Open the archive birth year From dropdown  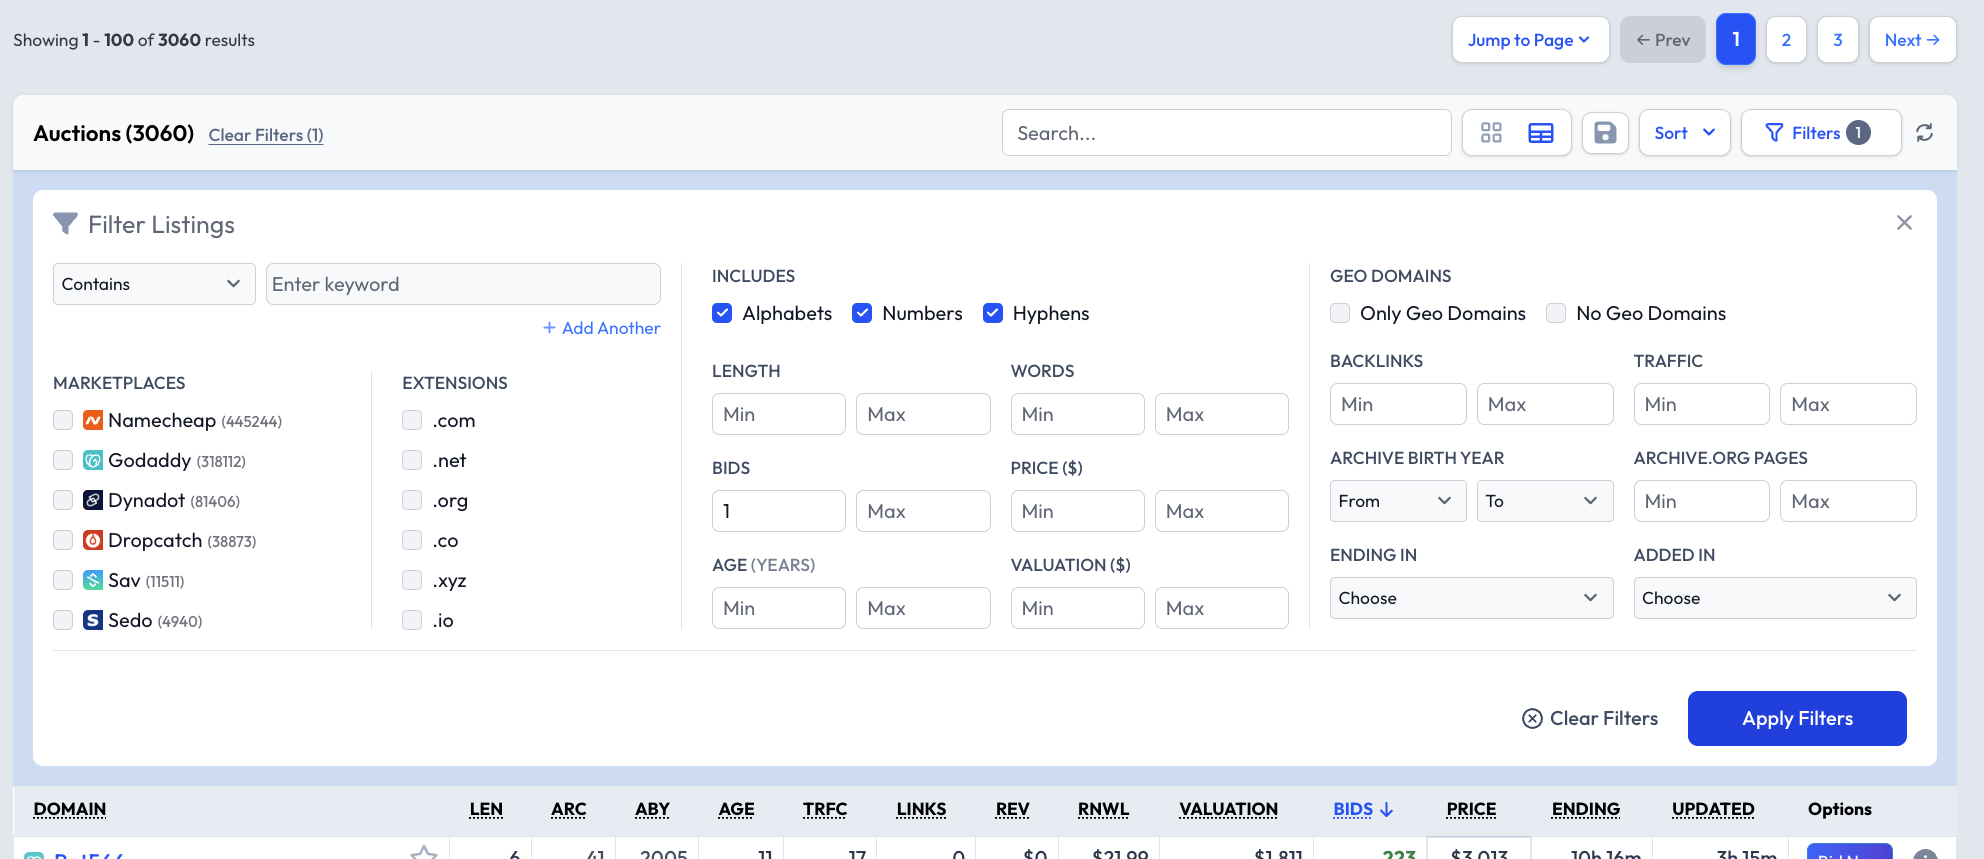[x=1398, y=501]
